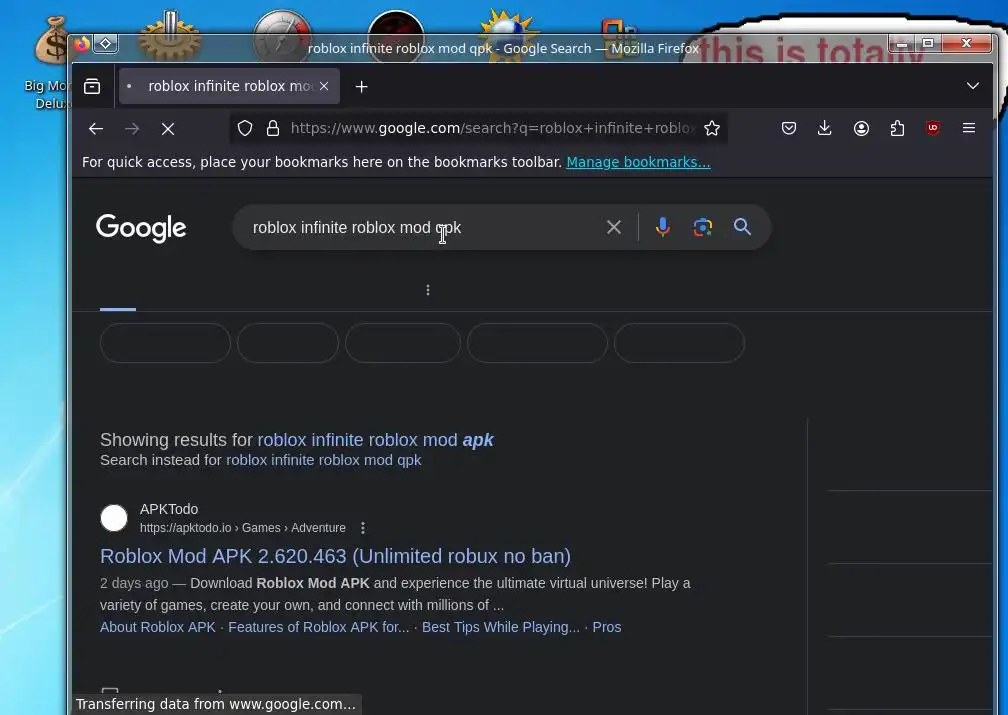This screenshot has height=715, width=1008.
Task: Bookmark this page with the star icon
Action: (712, 129)
